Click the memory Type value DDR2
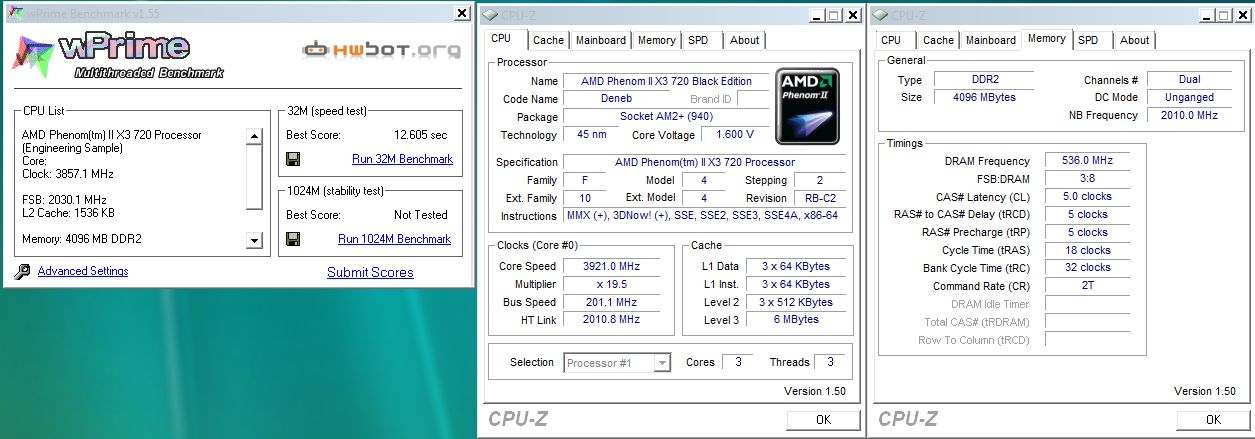The image size is (1255, 439). coord(986,80)
